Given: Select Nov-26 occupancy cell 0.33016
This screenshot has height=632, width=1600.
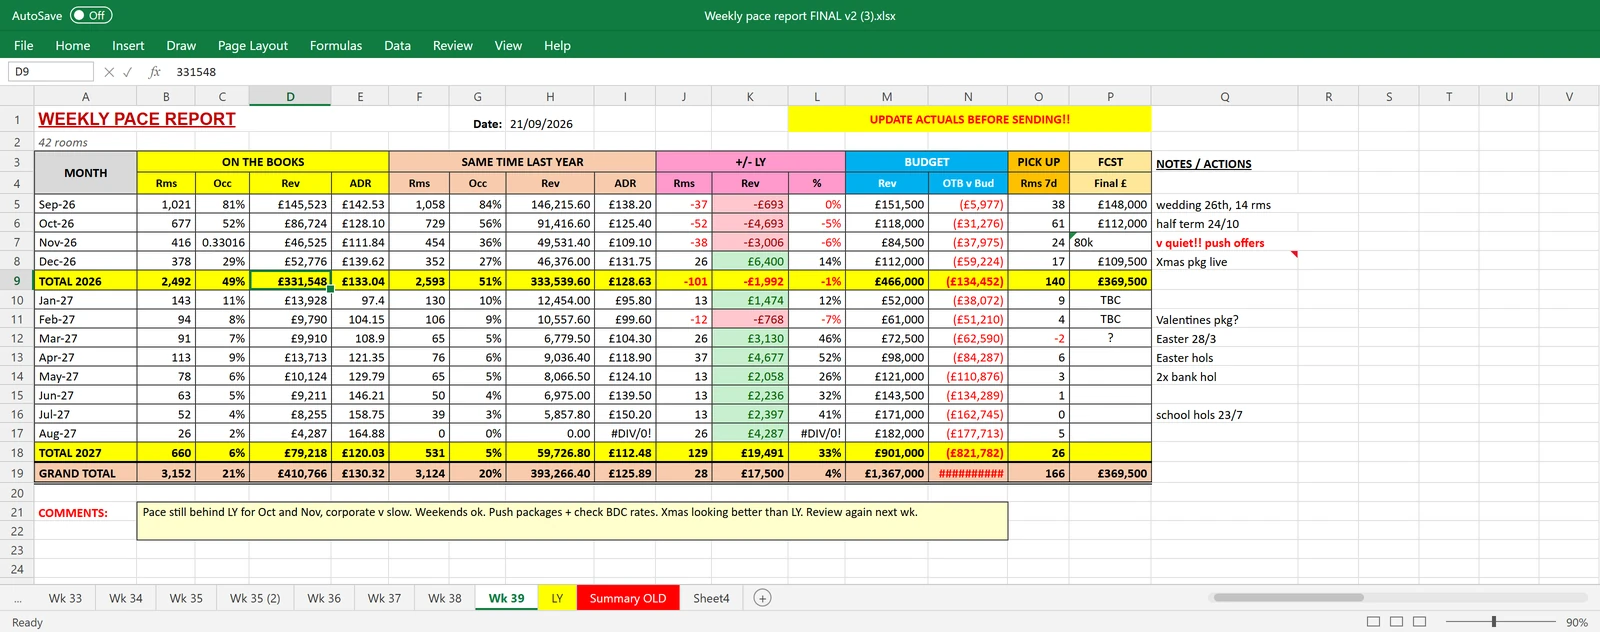Looking at the screenshot, I should tap(222, 242).
